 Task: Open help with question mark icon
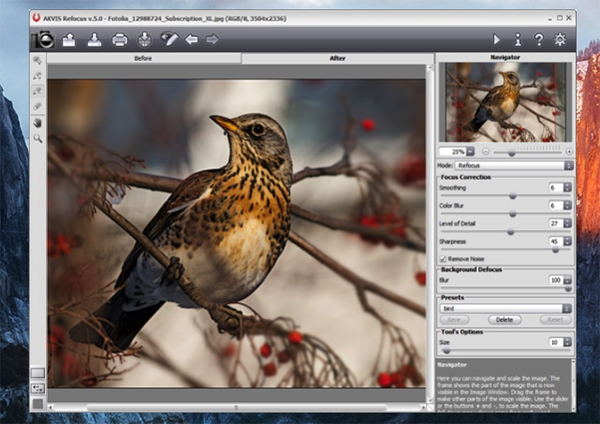click(x=539, y=39)
